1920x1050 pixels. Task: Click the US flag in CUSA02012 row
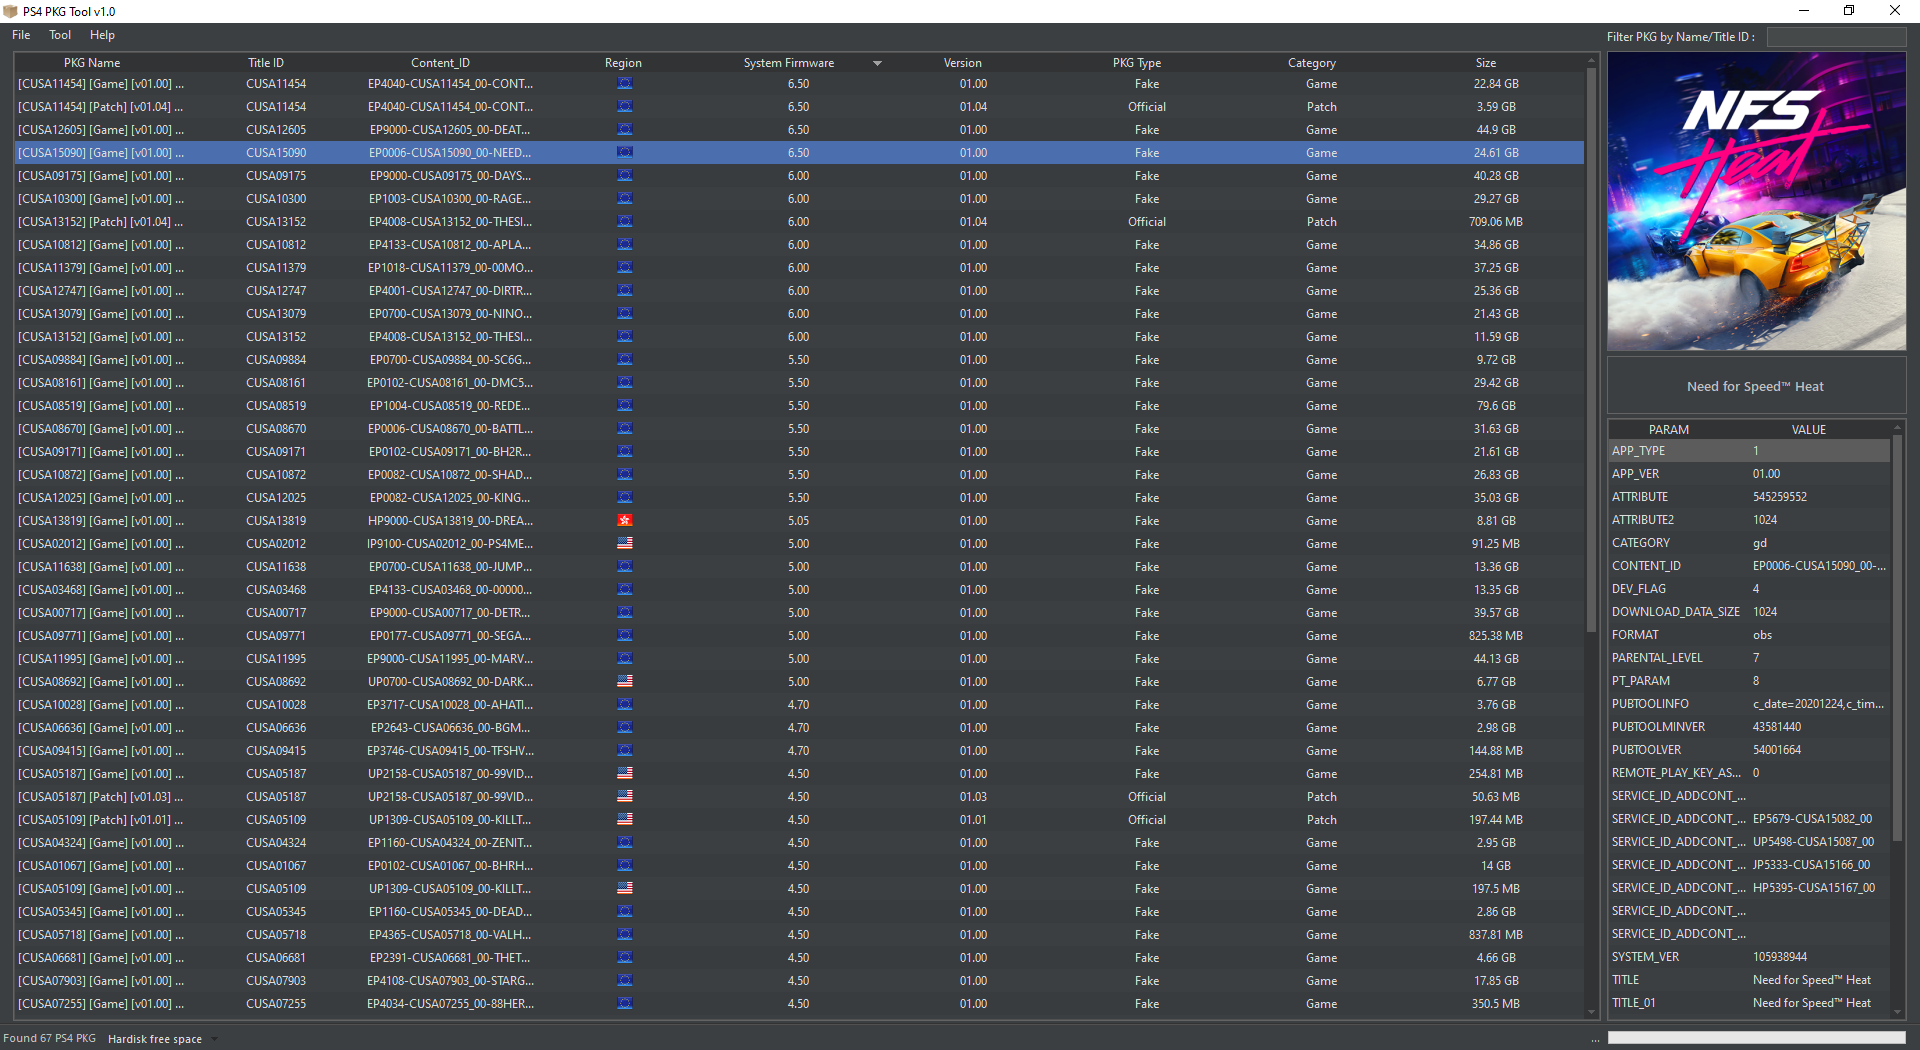click(625, 544)
